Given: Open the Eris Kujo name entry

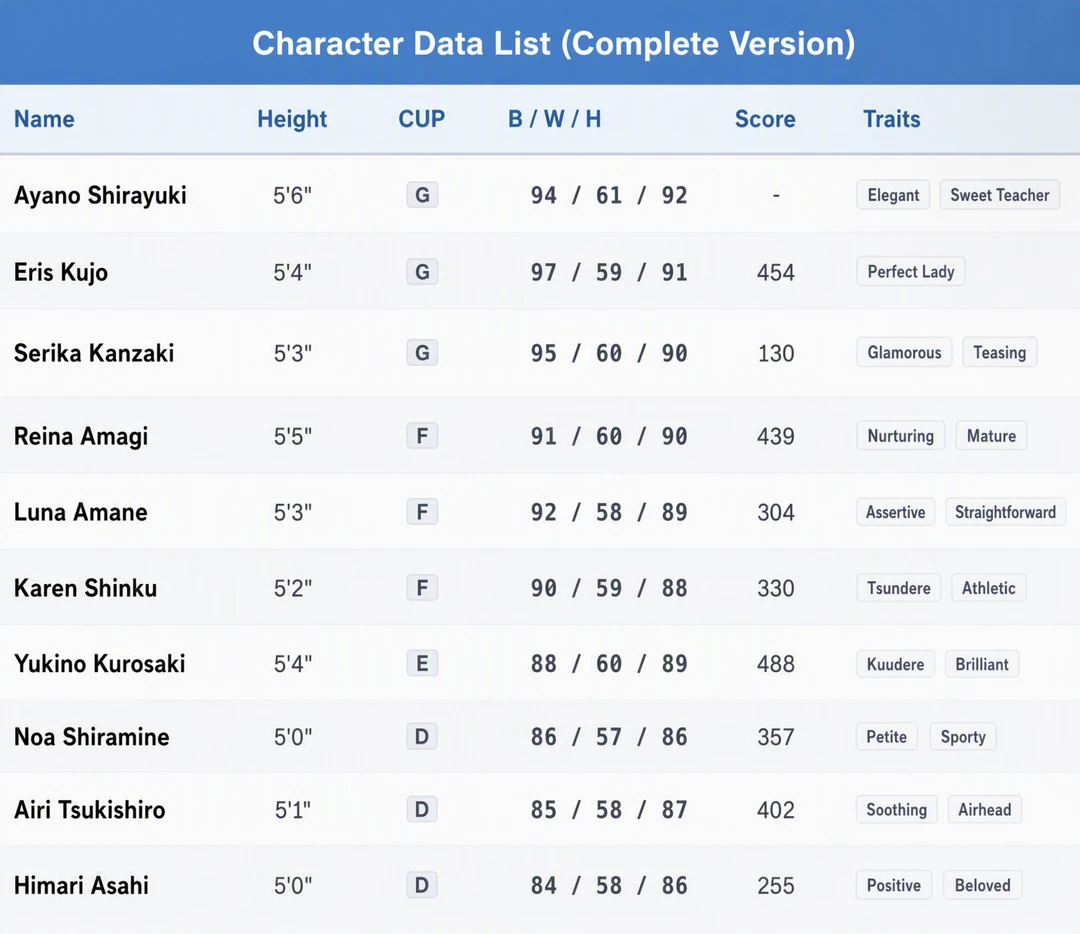Looking at the screenshot, I should [x=61, y=272].
